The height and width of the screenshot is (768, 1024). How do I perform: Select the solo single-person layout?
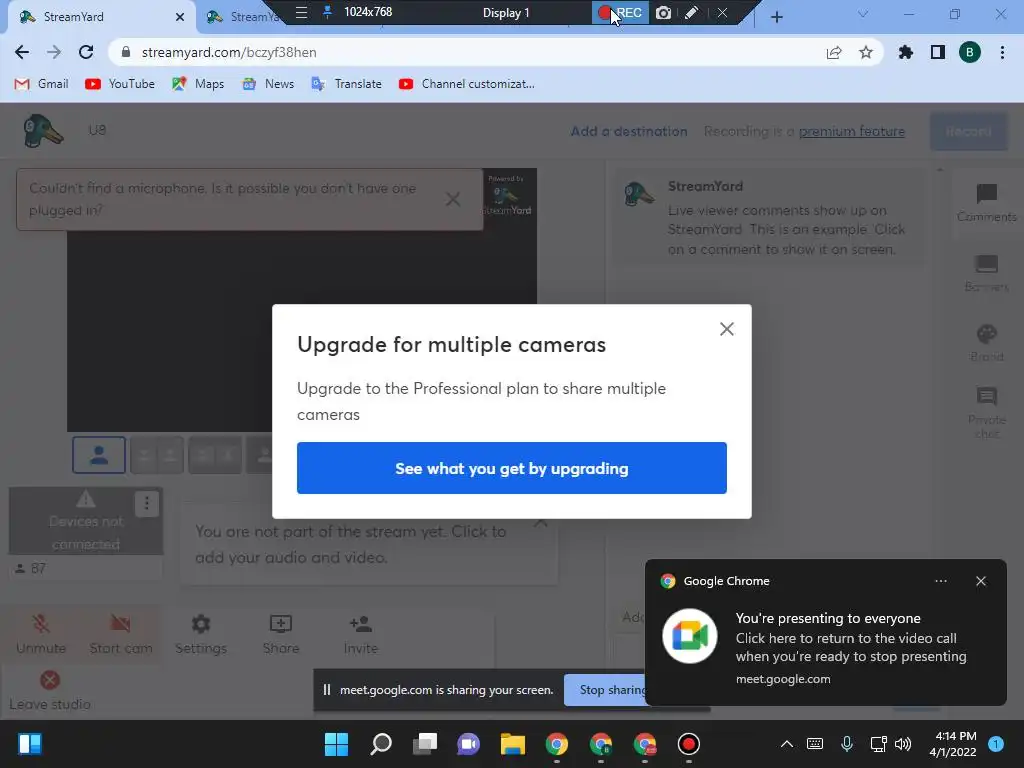coord(99,455)
